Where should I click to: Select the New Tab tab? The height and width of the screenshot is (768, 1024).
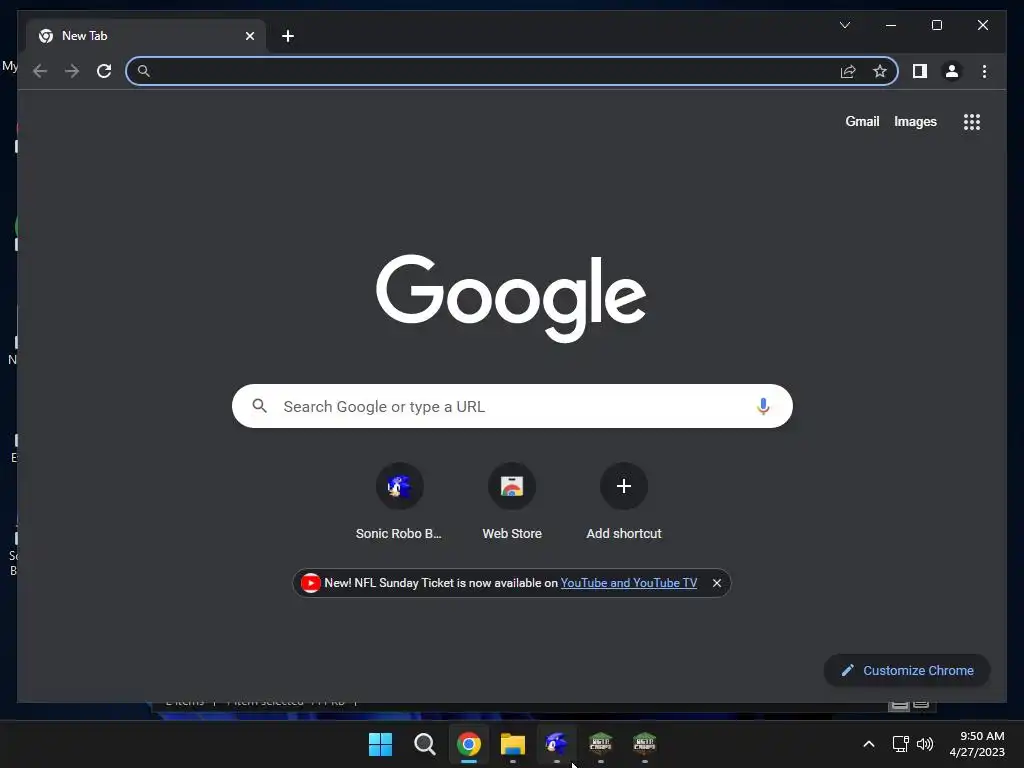146,36
